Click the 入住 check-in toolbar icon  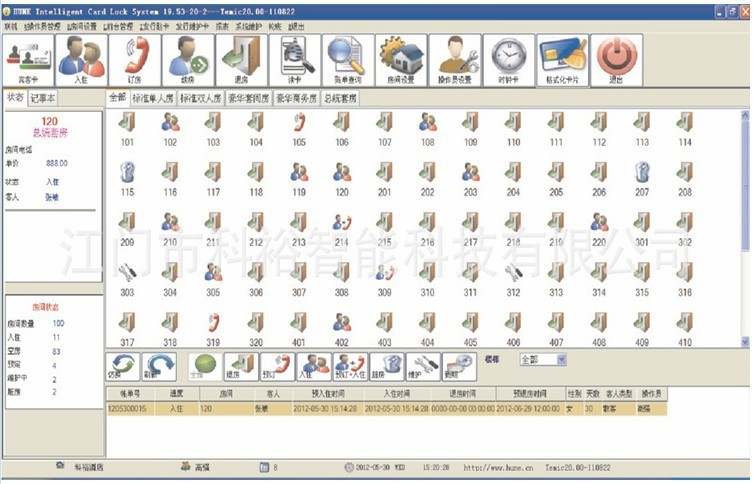click(81, 60)
